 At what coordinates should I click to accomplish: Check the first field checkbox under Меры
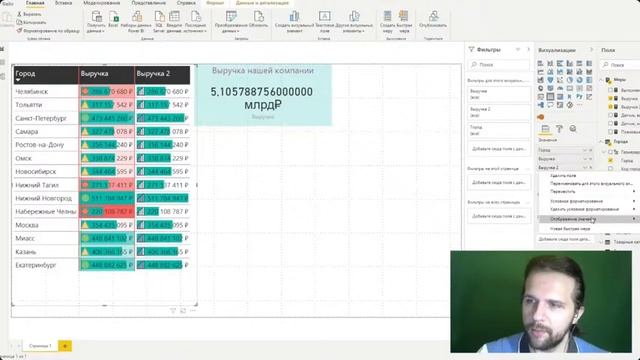click(611, 90)
